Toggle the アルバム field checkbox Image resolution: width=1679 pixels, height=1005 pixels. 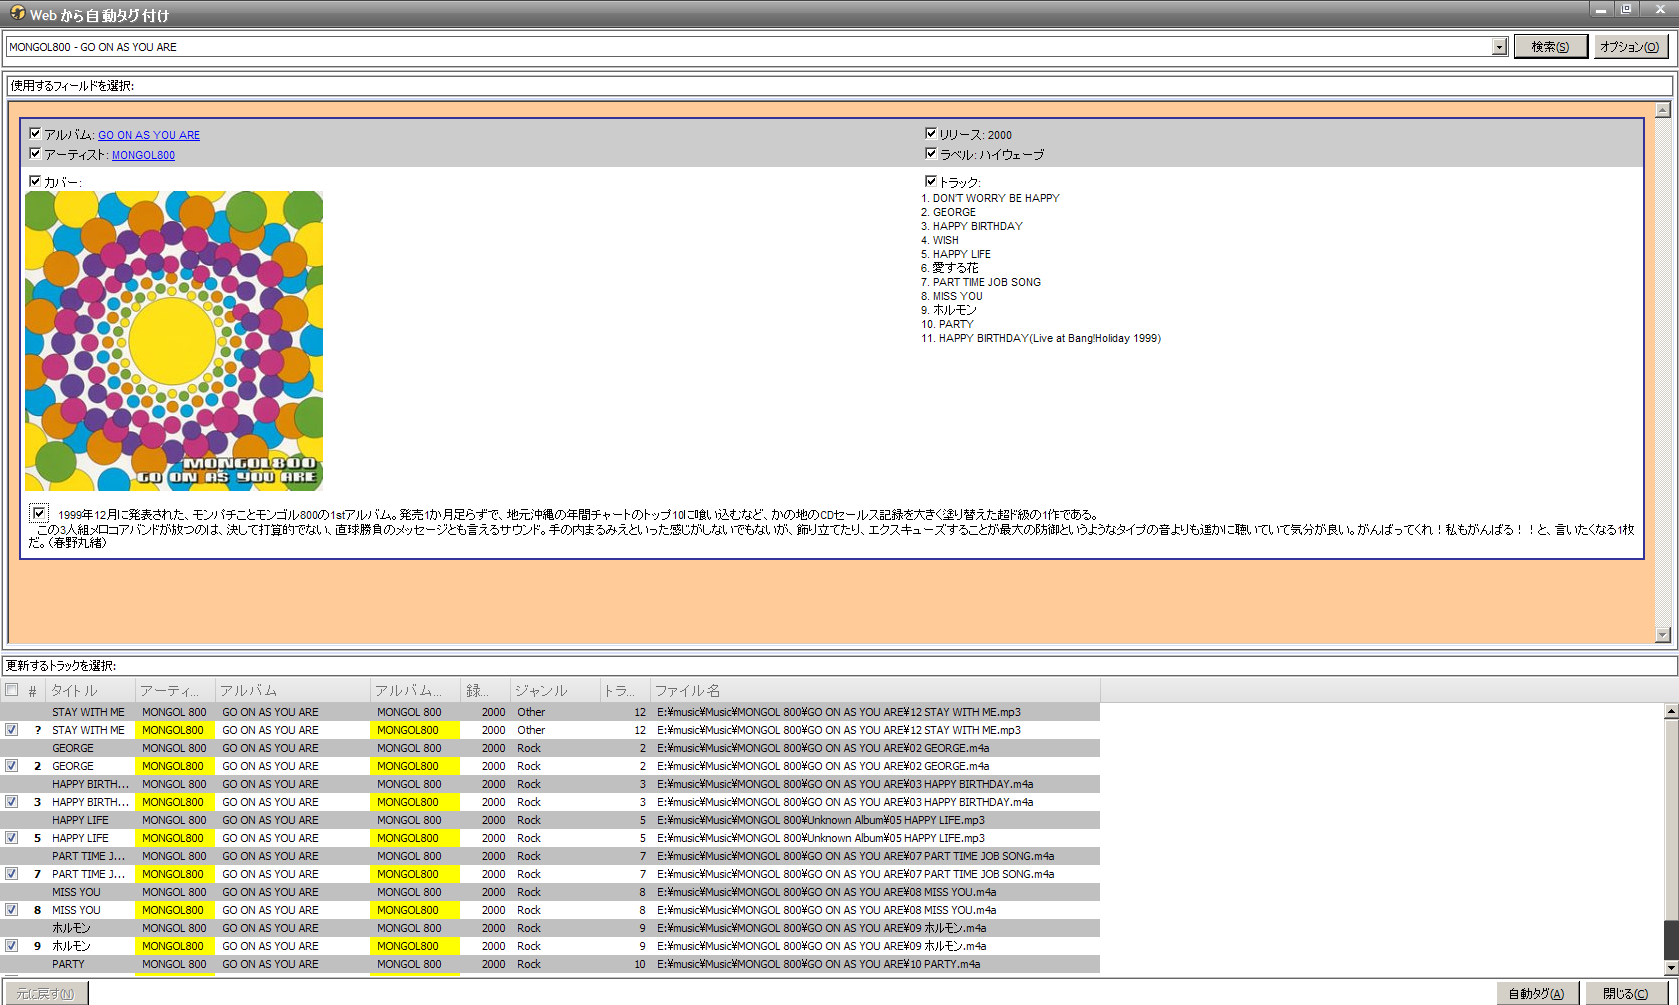(x=35, y=133)
